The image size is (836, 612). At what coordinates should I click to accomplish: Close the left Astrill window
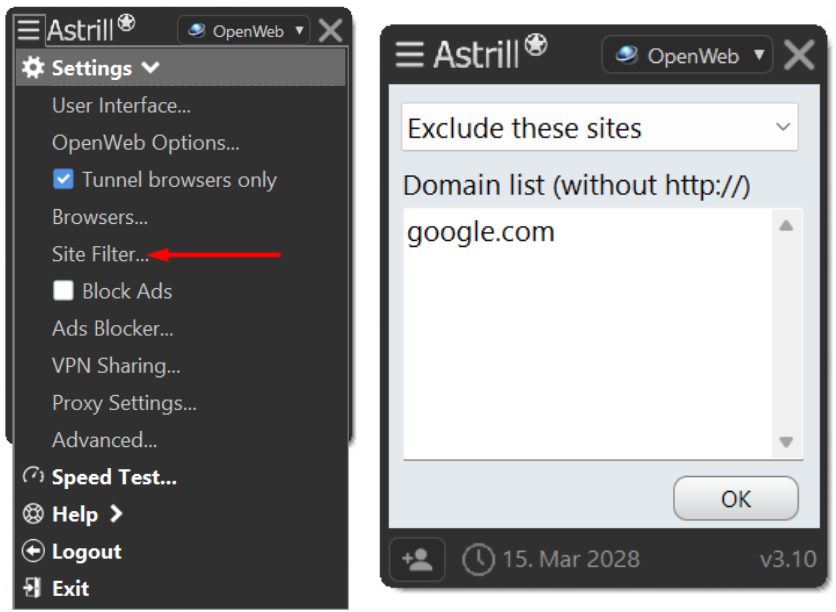pos(331,30)
